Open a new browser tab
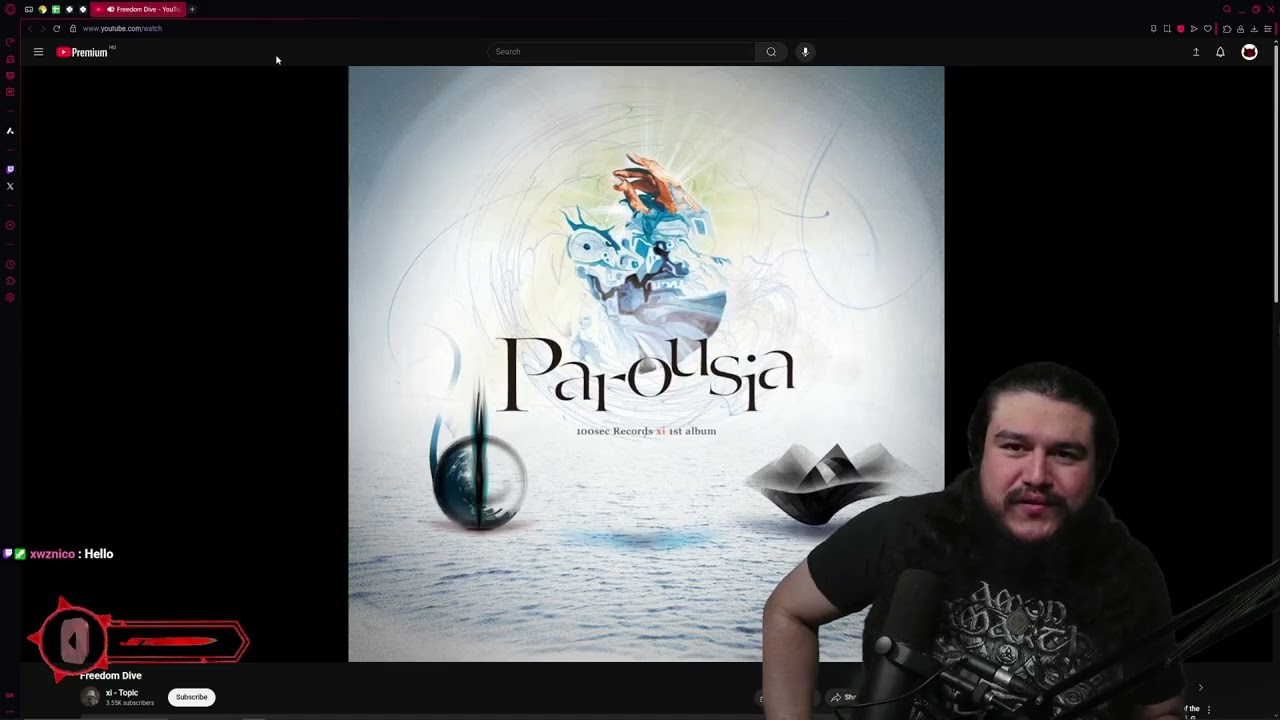Image resolution: width=1280 pixels, height=720 pixels. (192, 9)
